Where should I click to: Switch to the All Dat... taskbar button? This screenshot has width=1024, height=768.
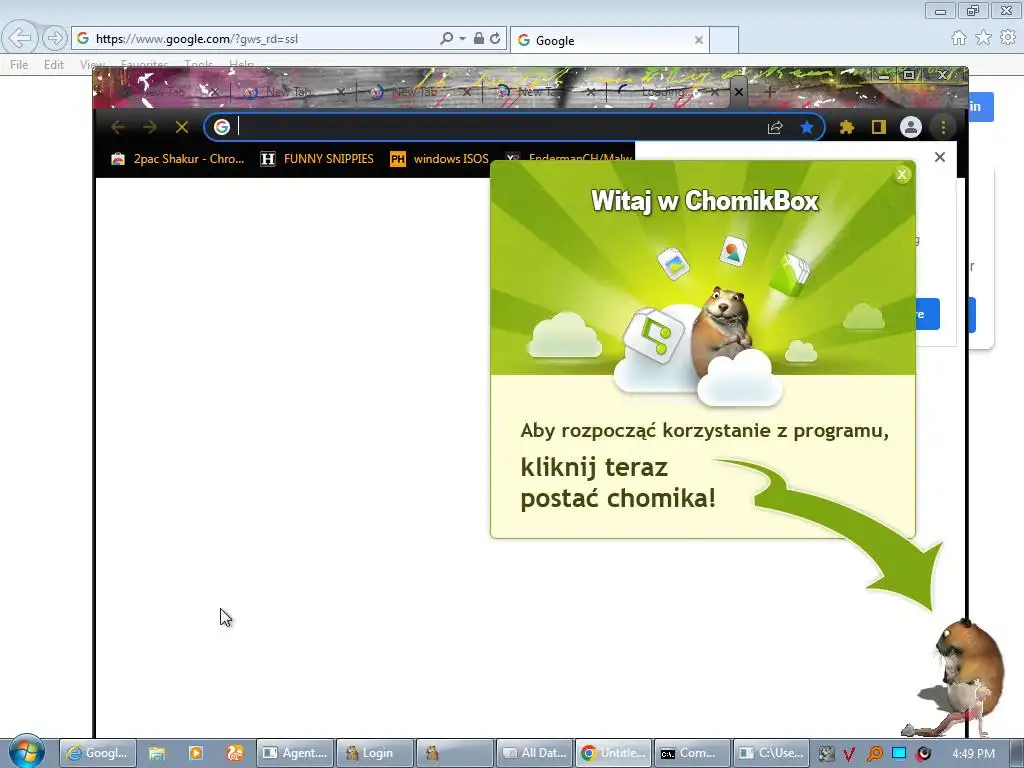pyautogui.click(x=535, y=753)
